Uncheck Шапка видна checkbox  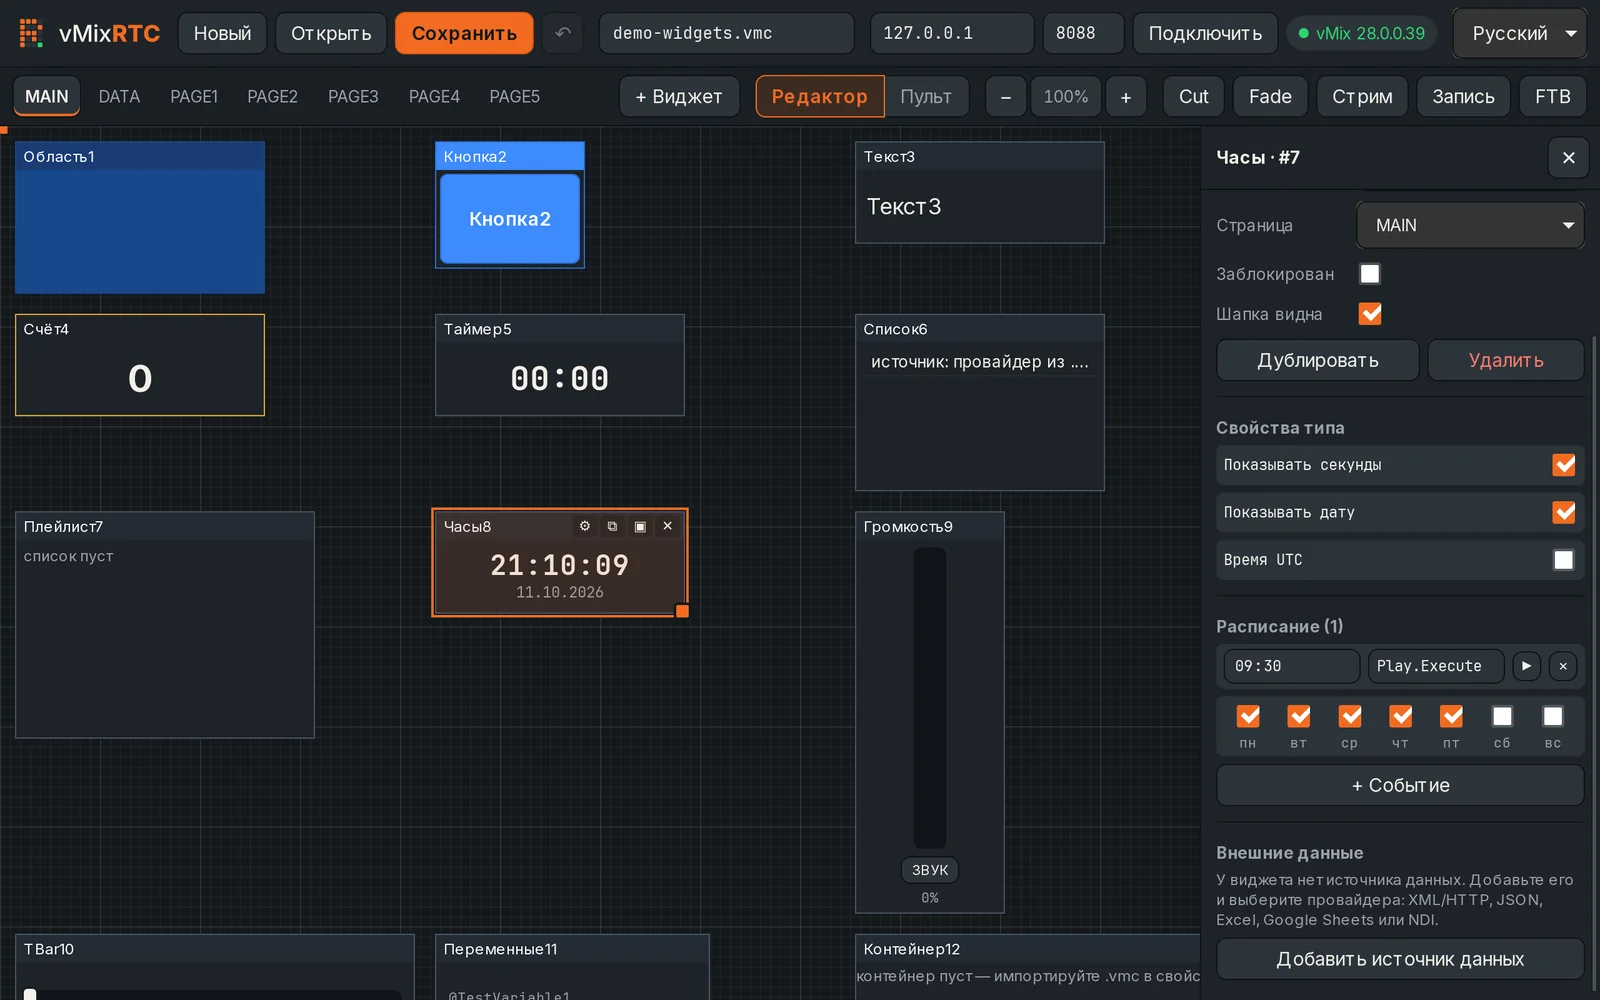(x=1370, y=314)
